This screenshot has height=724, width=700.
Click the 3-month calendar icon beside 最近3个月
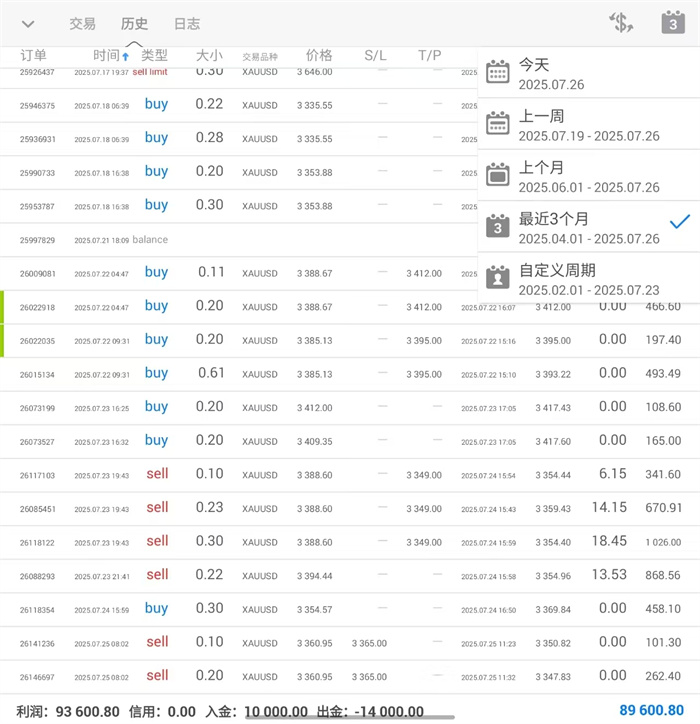pos(498,226)
